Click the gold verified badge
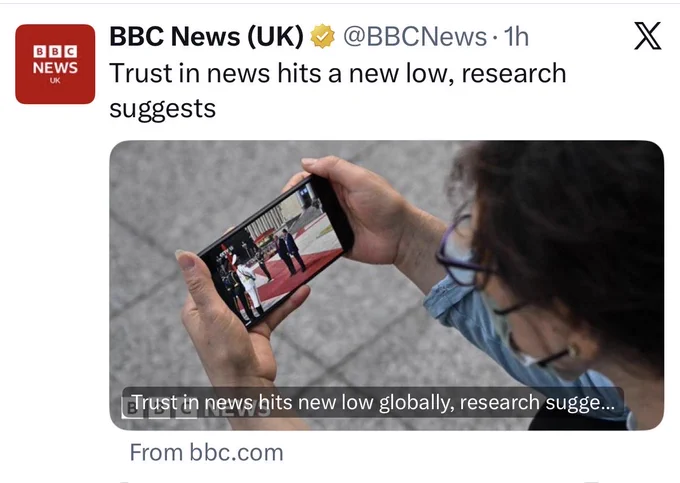The image size is (680, 483). [x=322, y=36]
